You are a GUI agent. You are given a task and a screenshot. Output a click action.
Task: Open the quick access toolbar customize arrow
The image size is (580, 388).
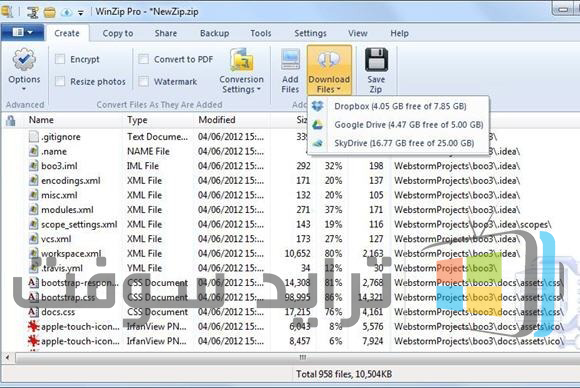pos(80,13)
